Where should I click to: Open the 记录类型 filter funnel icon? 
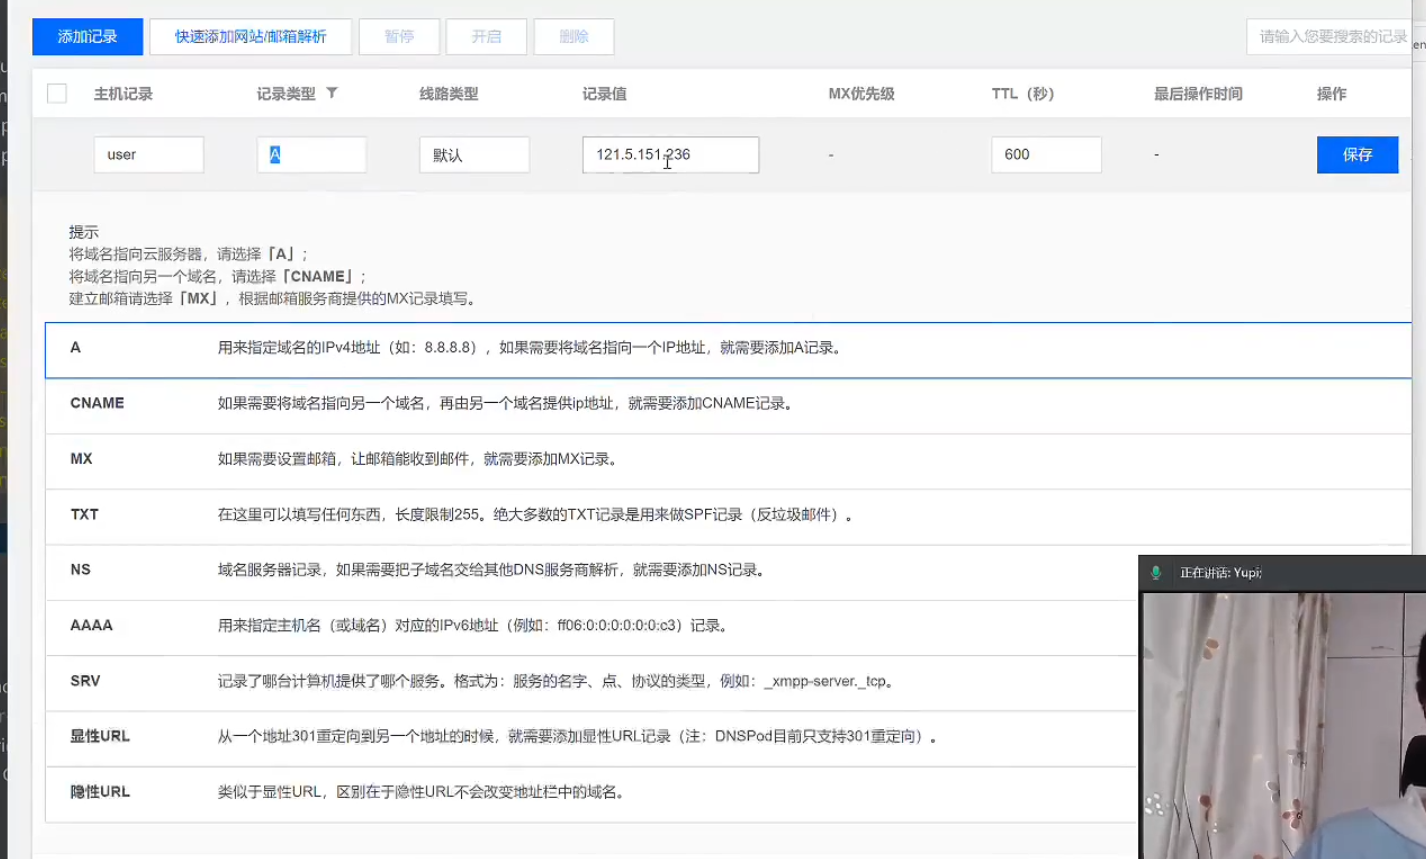332,93
